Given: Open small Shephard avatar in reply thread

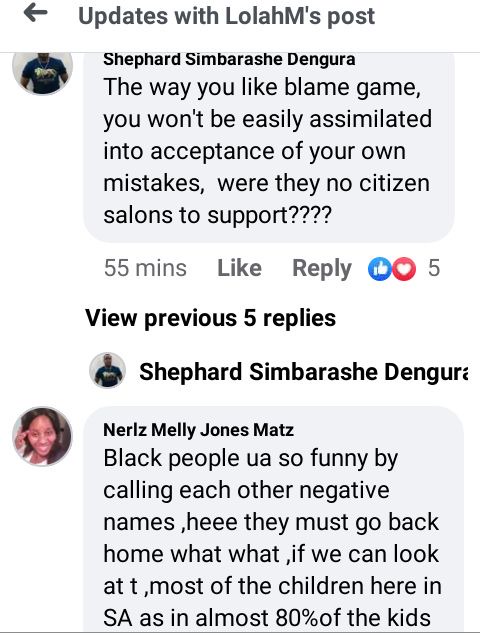Looking at the screenshot, I should [107, 370].
